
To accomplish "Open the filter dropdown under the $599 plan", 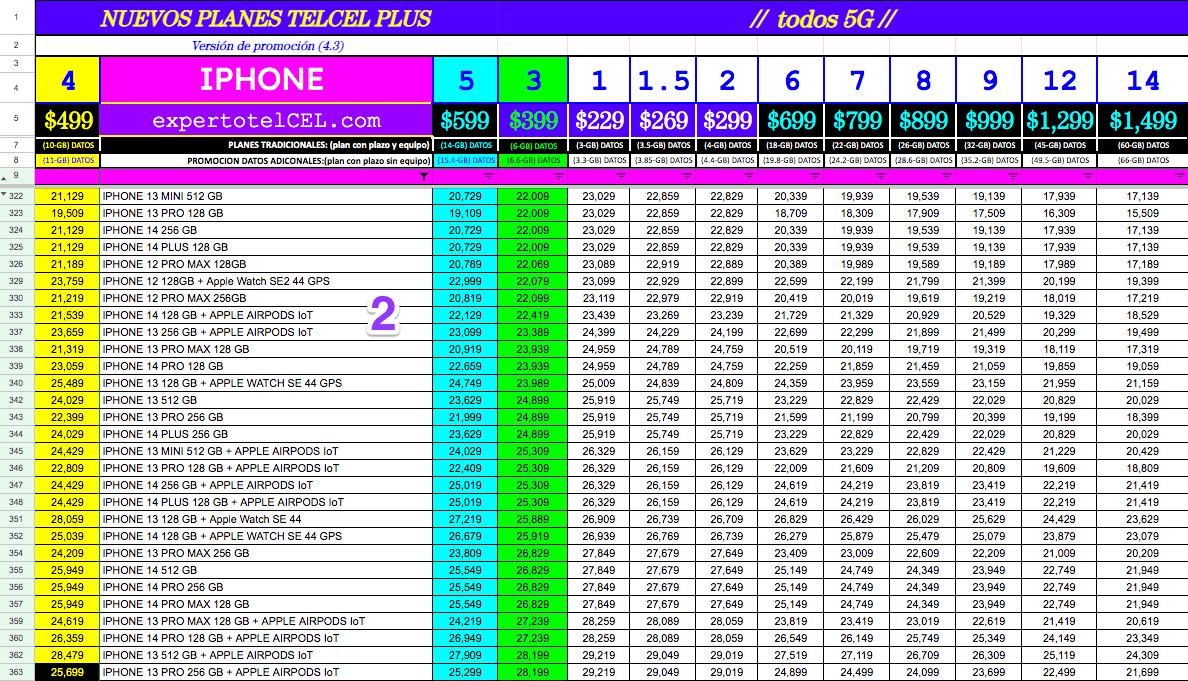I will click(489, 176).
